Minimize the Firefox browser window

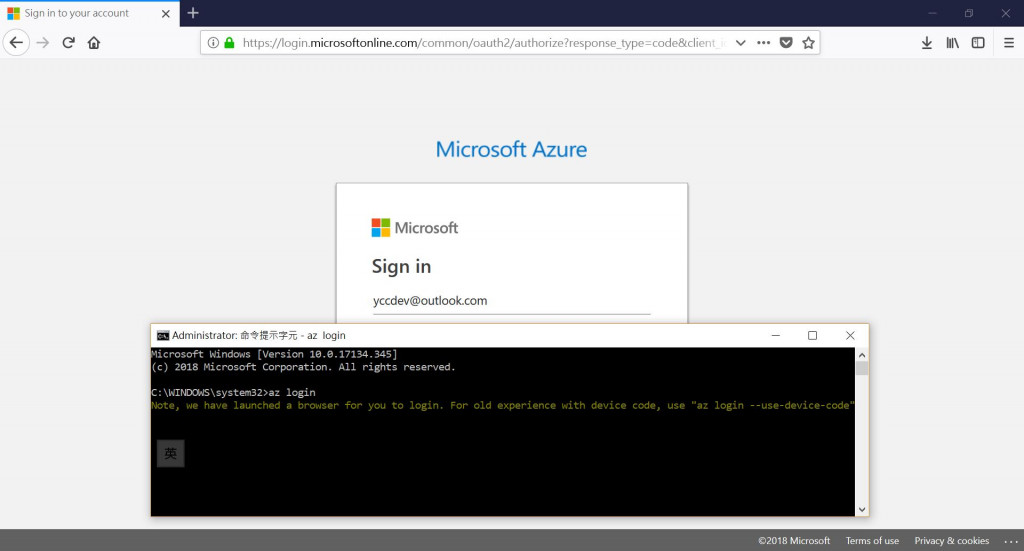pos(933,13)
